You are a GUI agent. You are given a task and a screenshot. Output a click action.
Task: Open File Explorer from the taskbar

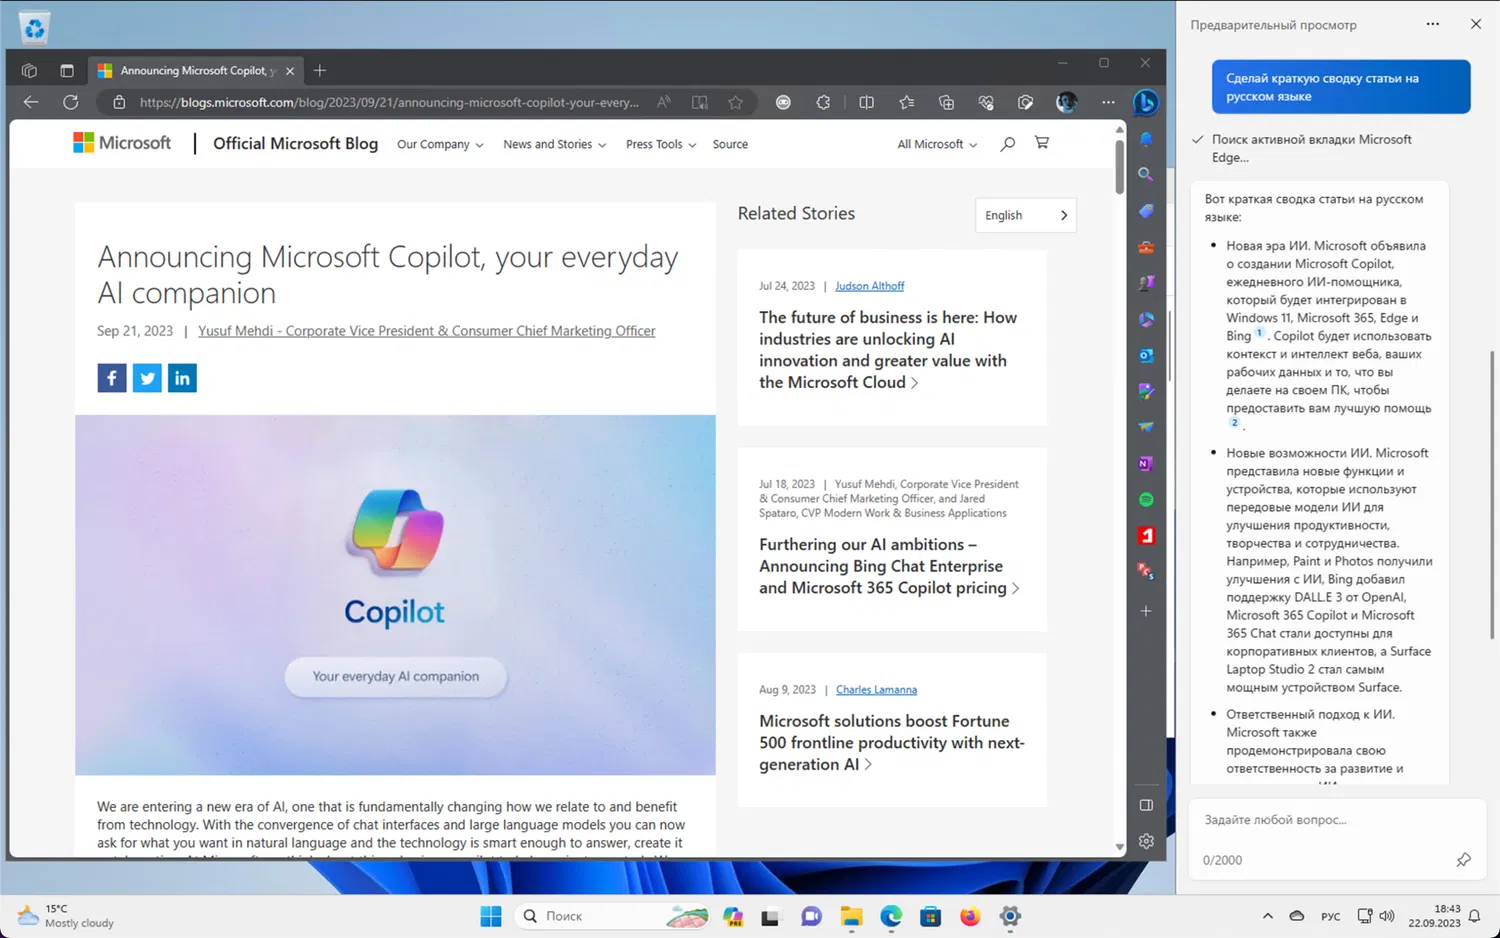(x=851, y=916)
